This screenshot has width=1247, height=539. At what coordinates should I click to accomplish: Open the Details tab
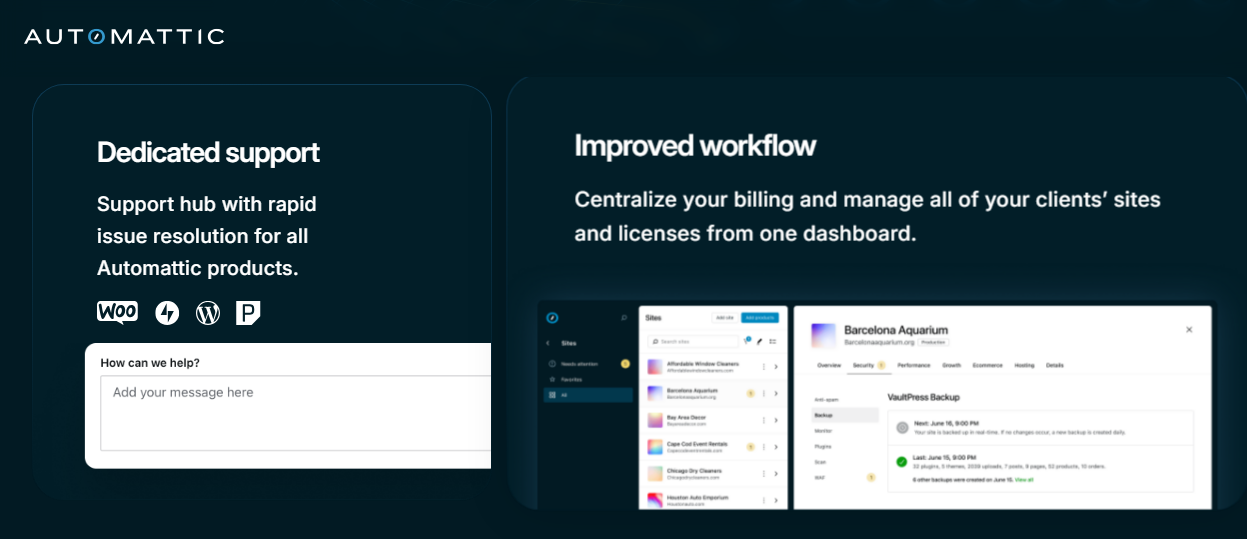coord(1055,365)
